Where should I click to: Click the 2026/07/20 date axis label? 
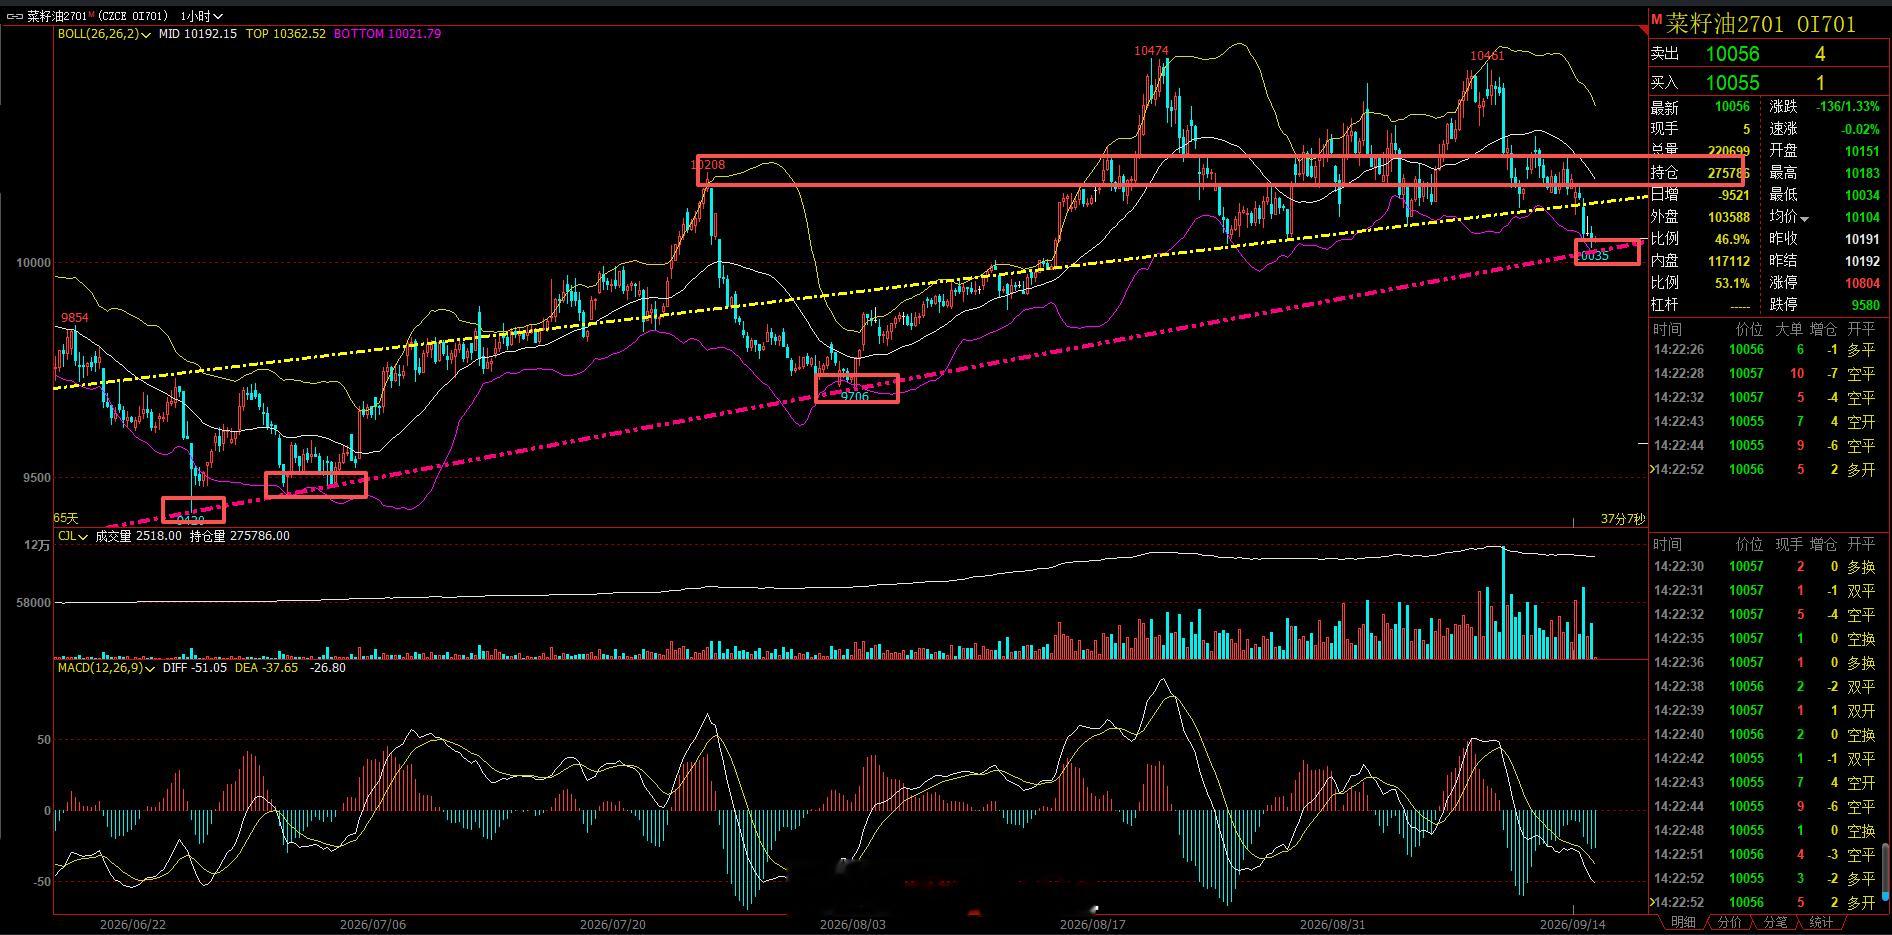[613, 925]
